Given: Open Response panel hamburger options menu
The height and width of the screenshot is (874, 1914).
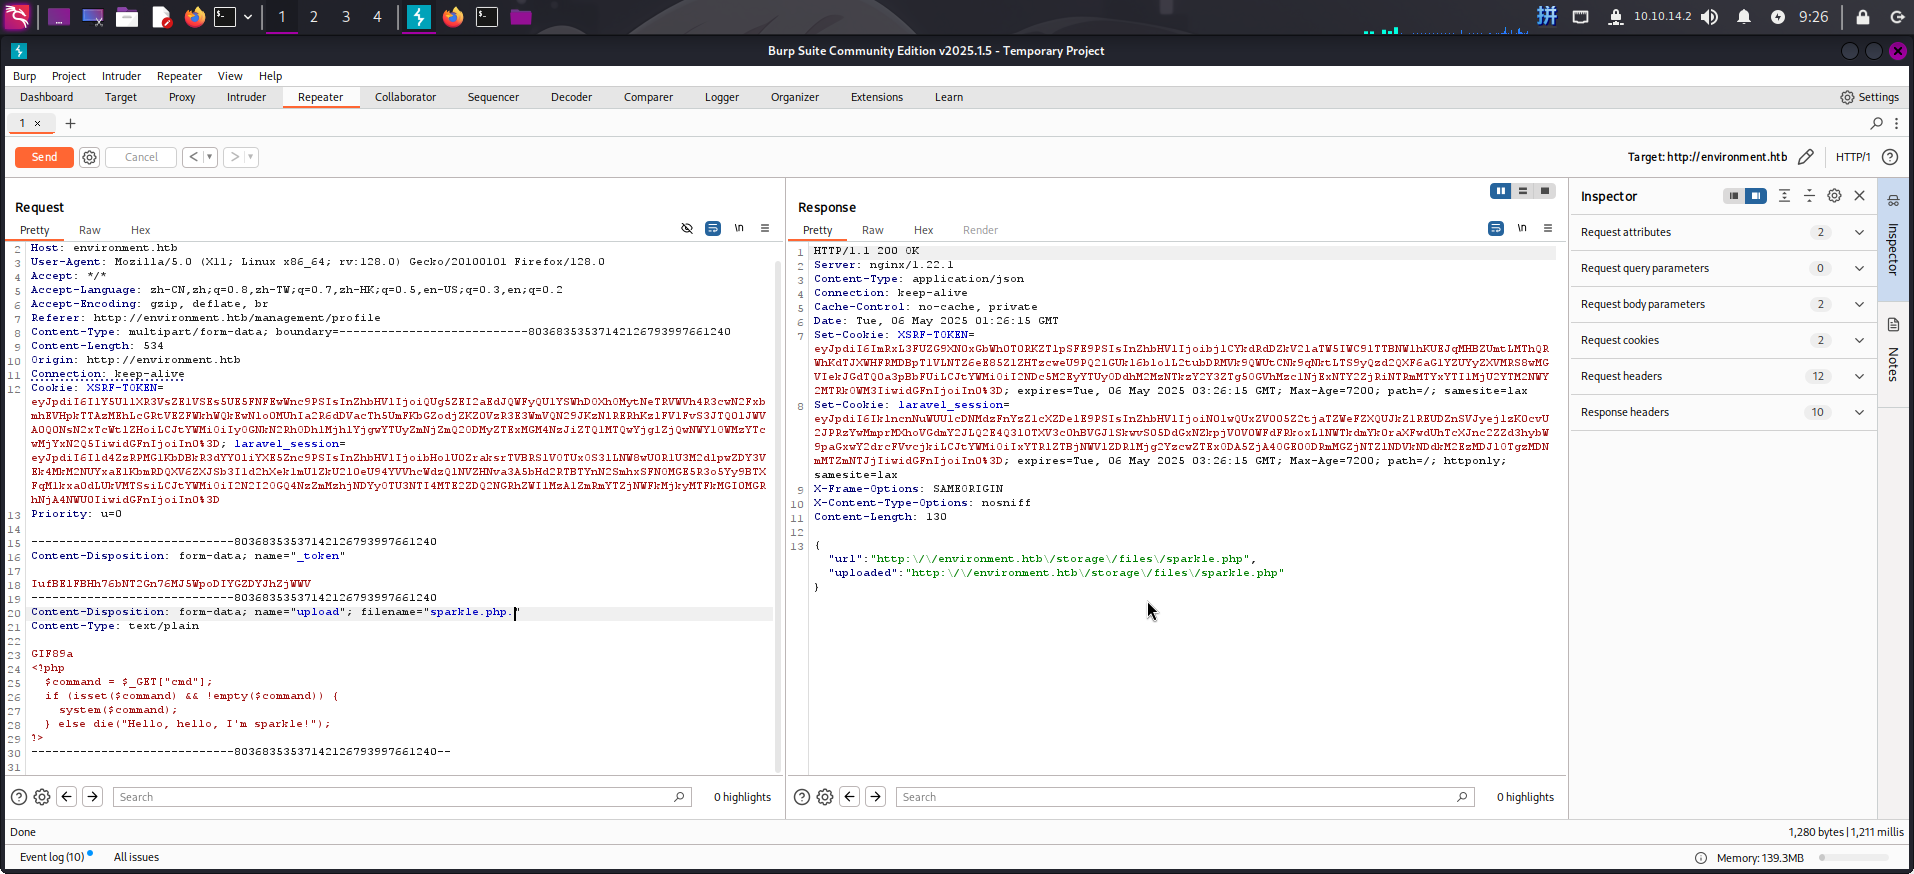Looking at the screenshot, I should [x=1548, y=228].
